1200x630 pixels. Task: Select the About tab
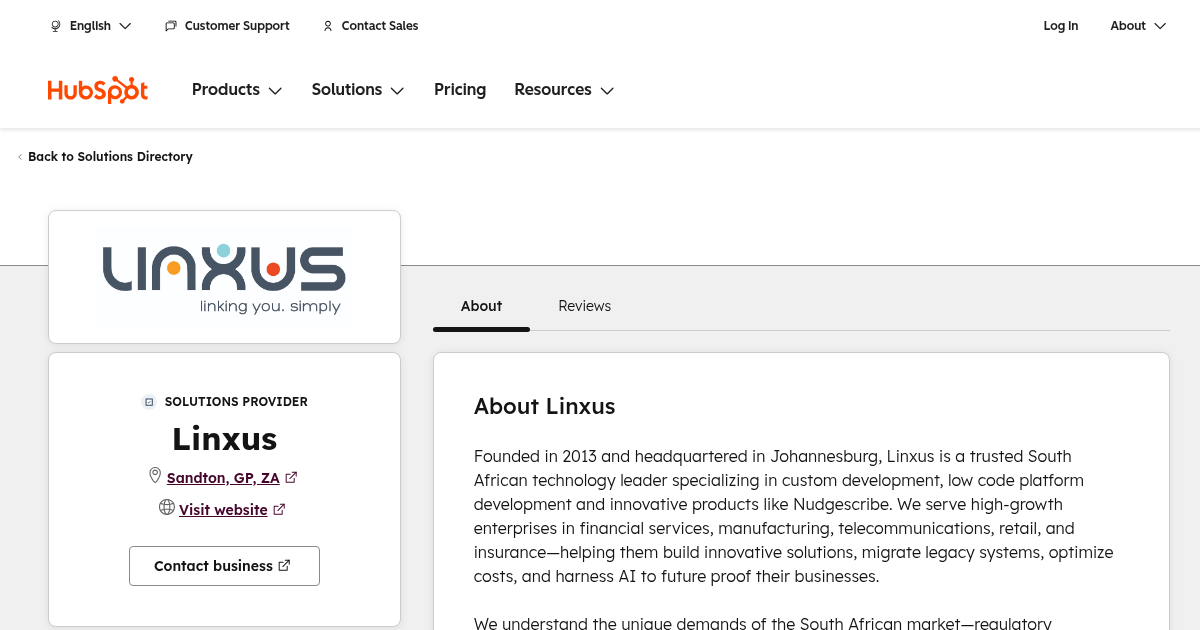pos(481,306)
